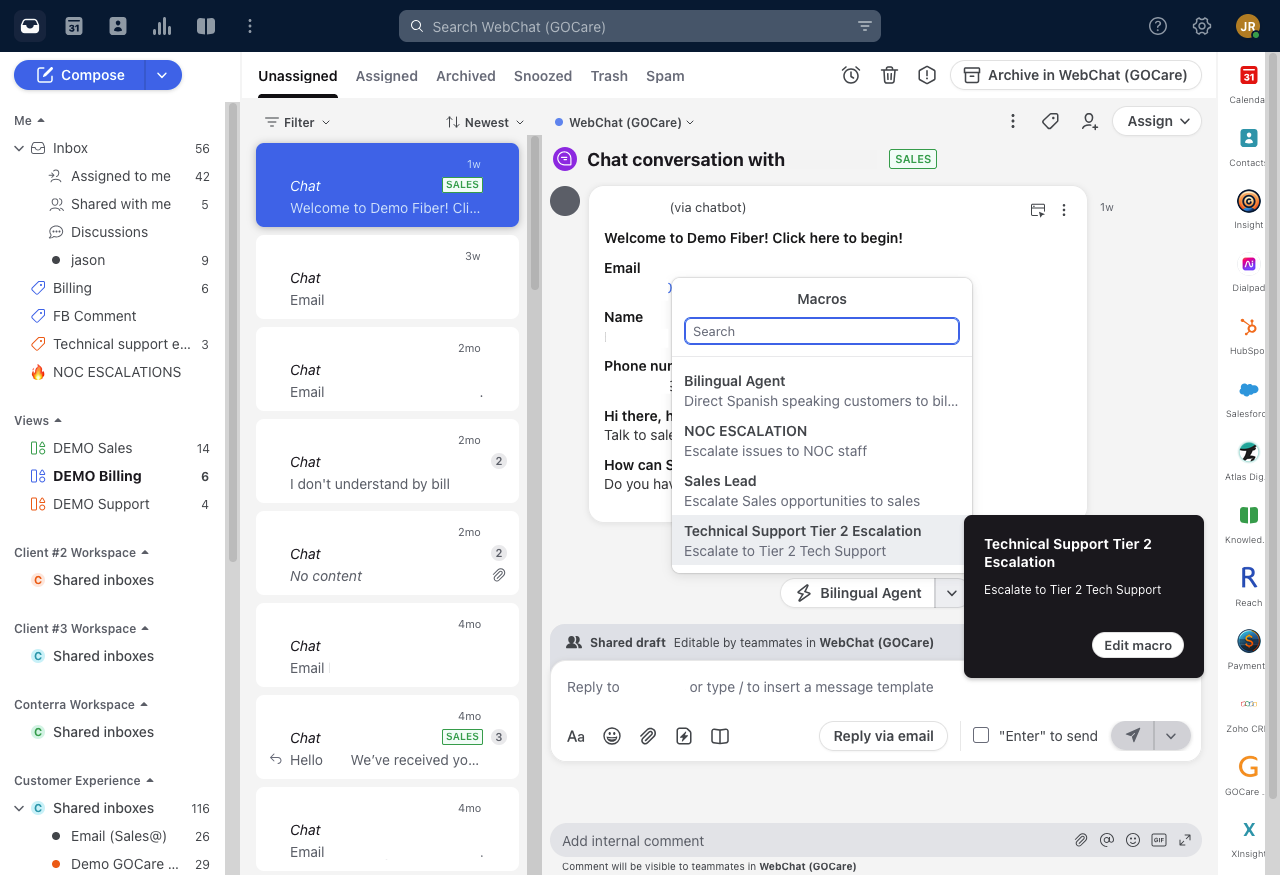Collapse the Inbox tree in sidebar
Image resolution: width=1280 pixels, height=875 pixels.
point(19,148)
